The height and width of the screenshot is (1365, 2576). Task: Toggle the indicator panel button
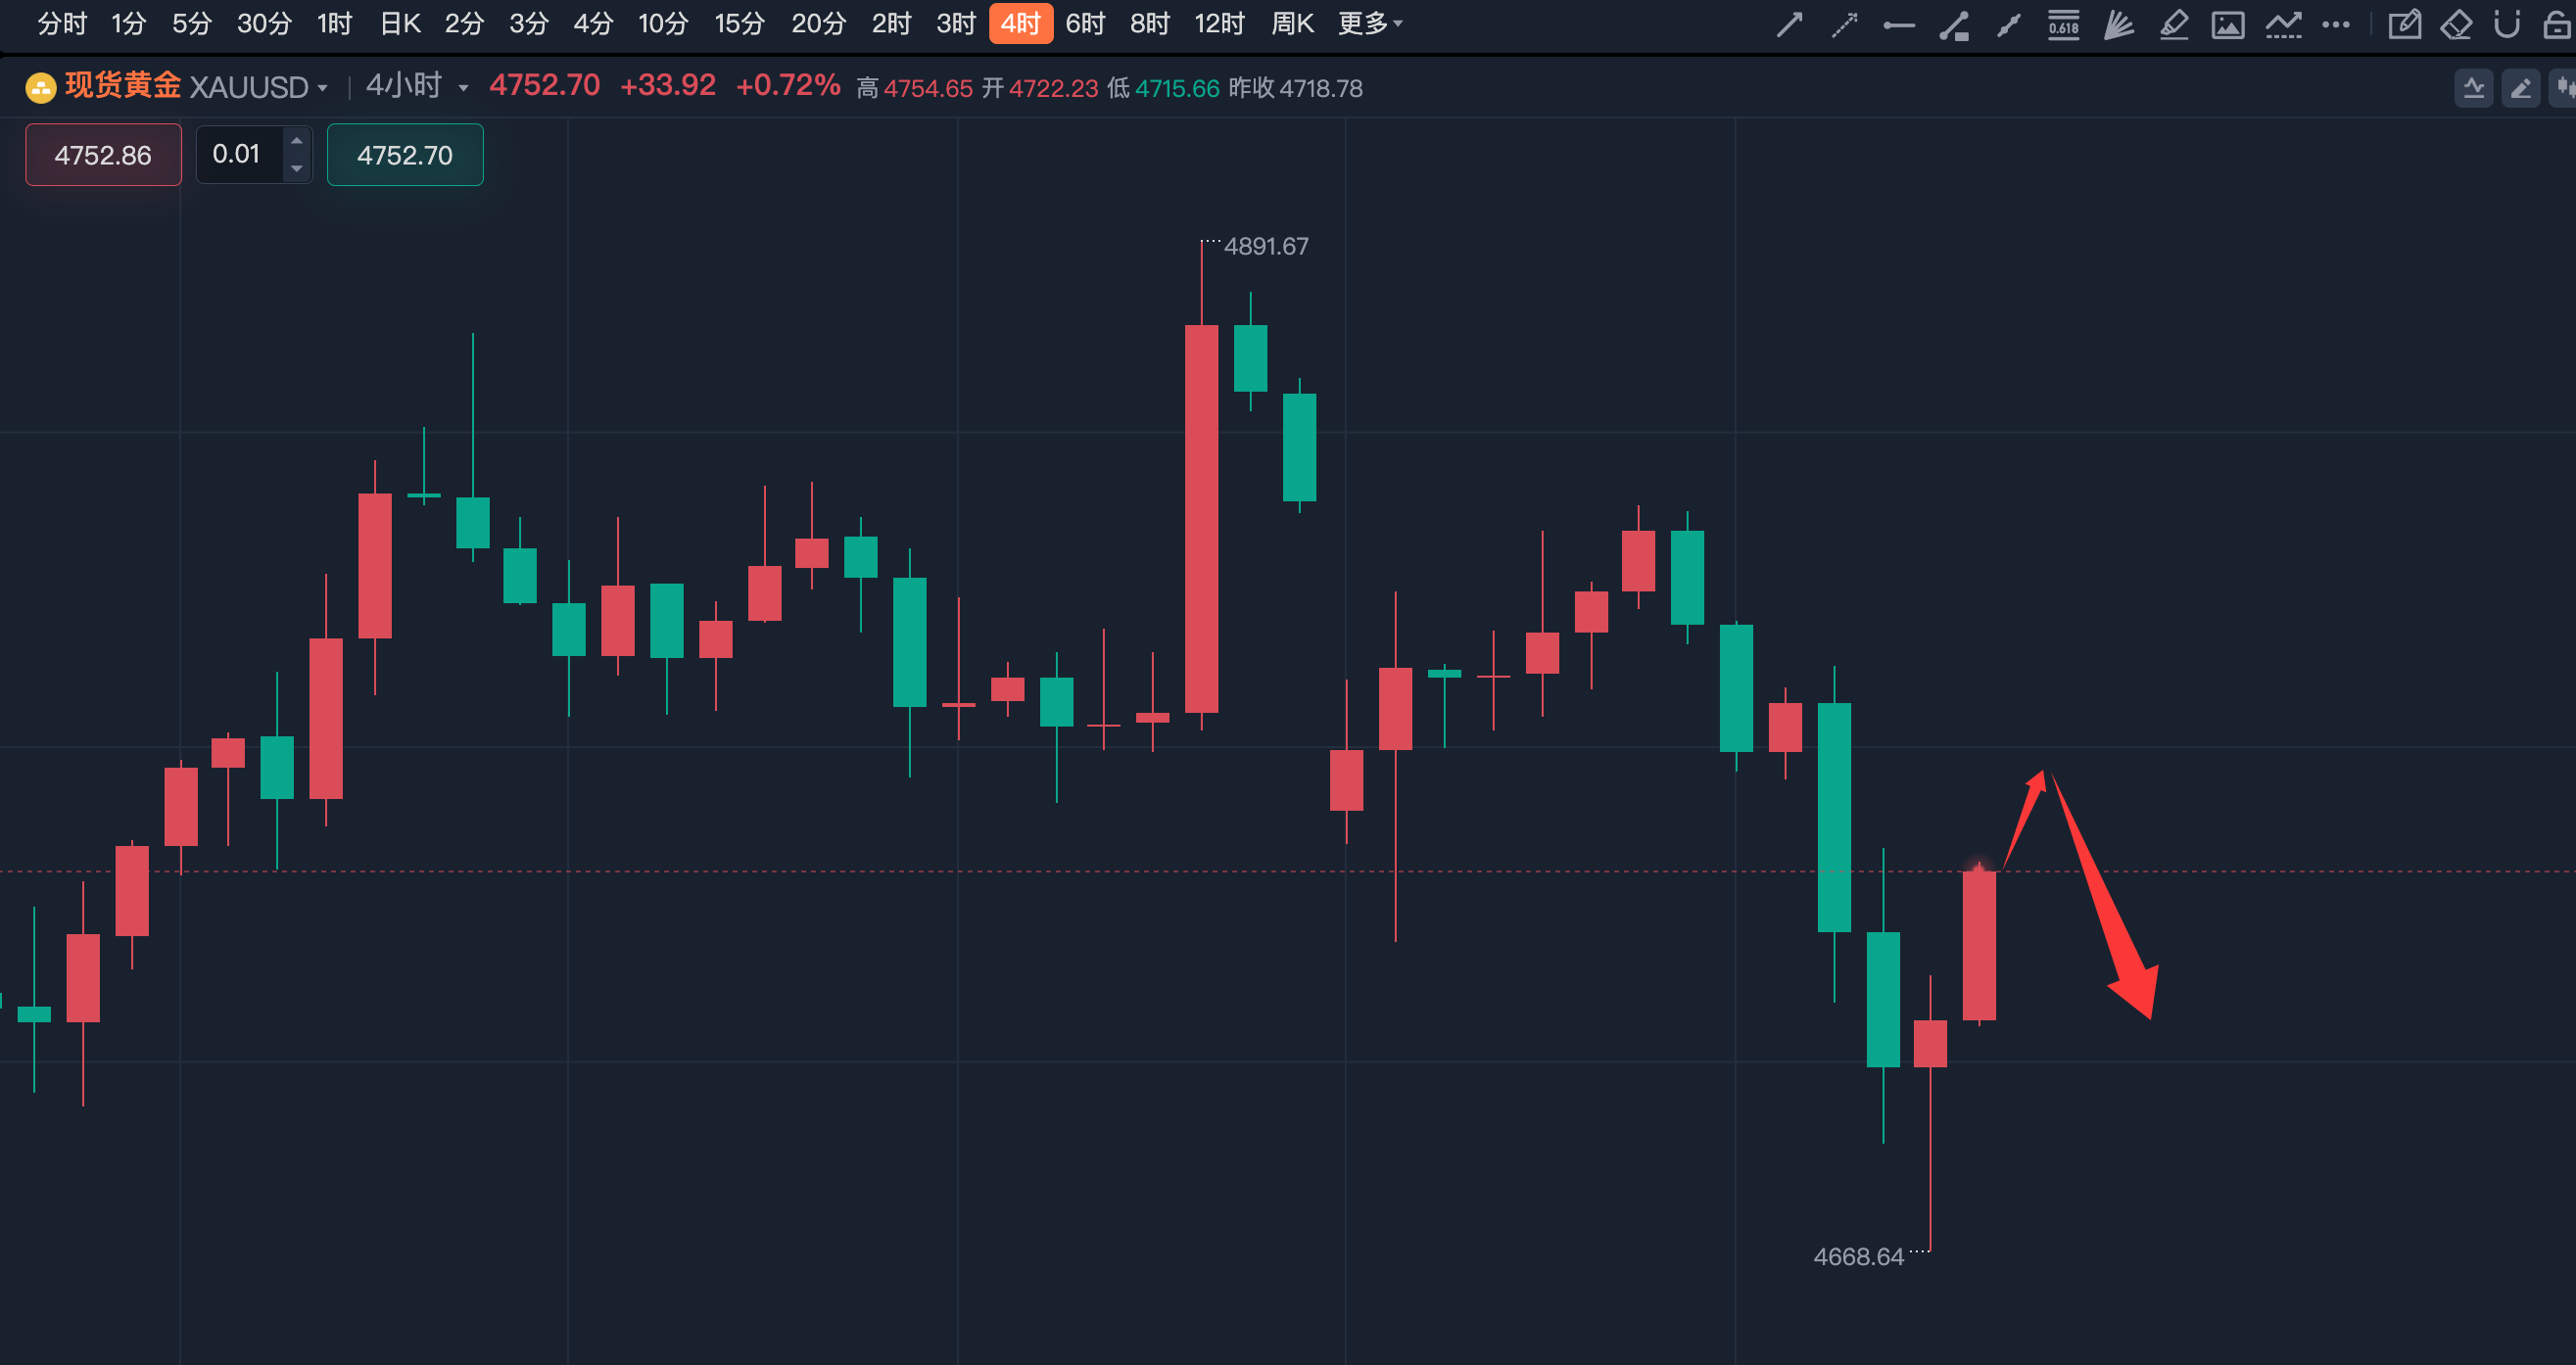pyautogui.click(x=2474, y=88)
